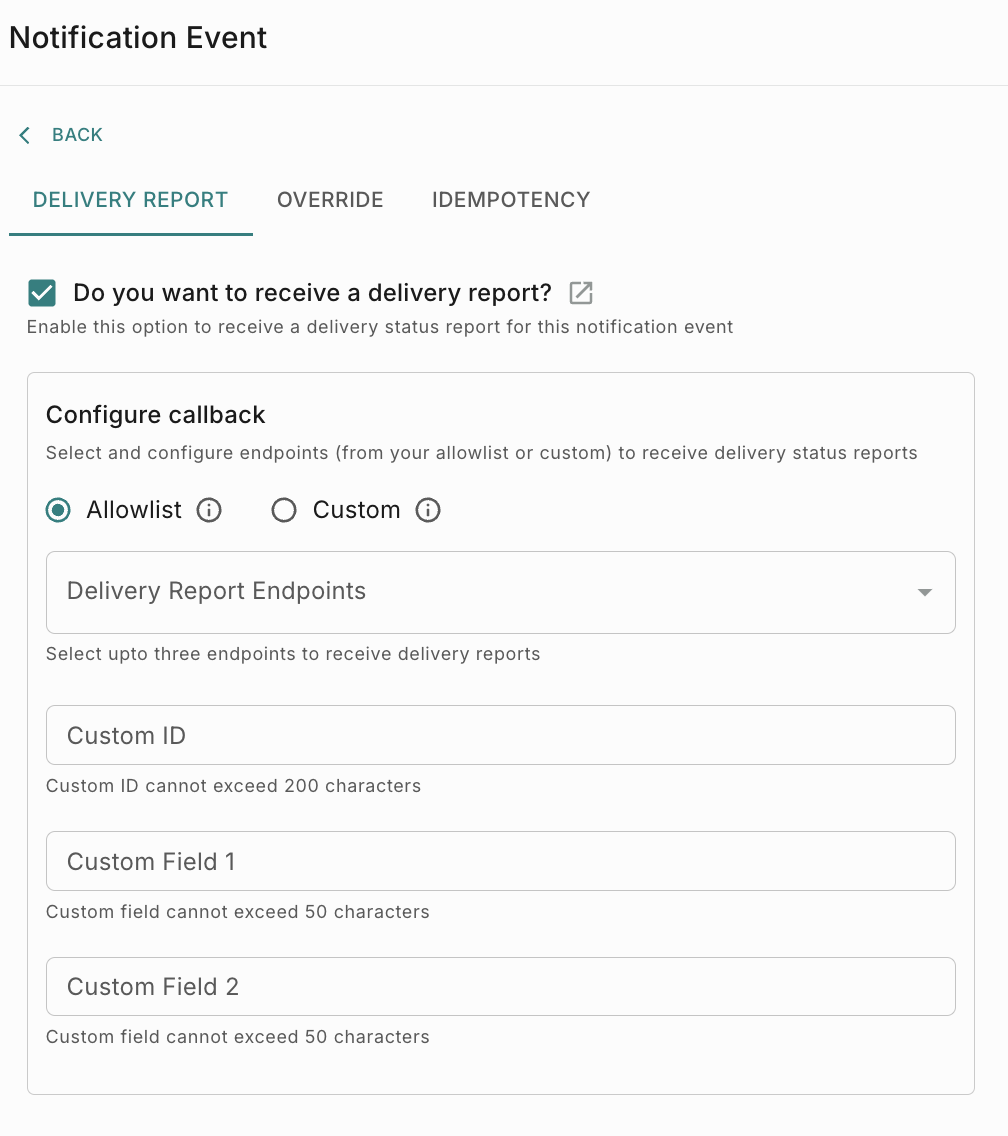Image resolution: width=1008 pixels, height=1136 pixels.
Task: Click the back chevron arrow icon
Action: (x=24, y=135)
